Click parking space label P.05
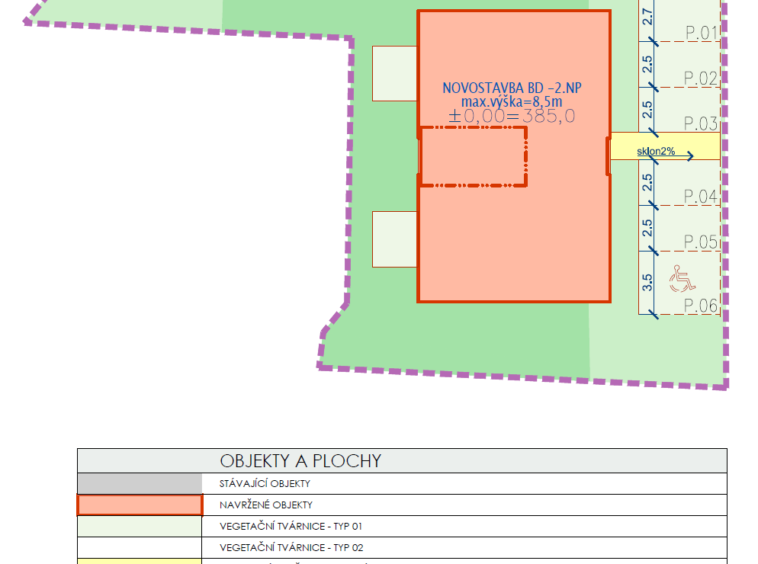Screen dimensions: 758x564 [x=702, y=241]
